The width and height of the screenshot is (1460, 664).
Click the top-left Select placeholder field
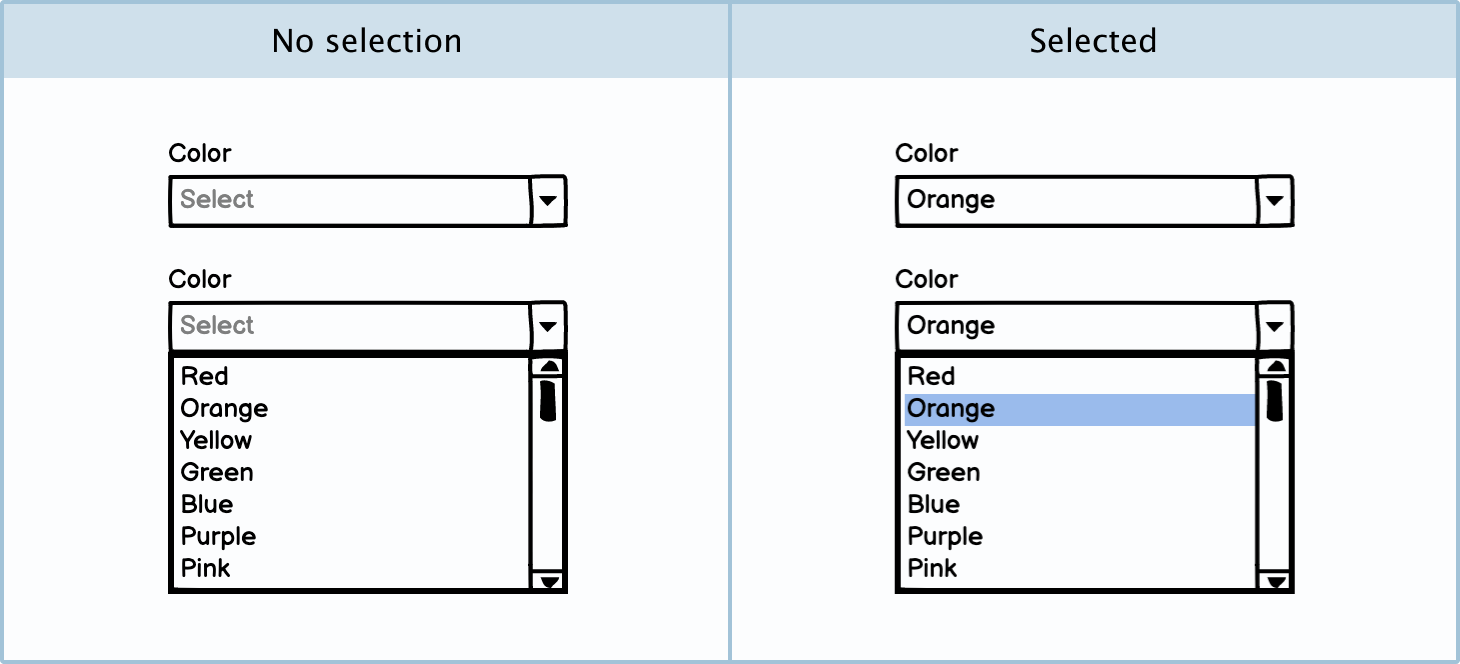349,201
